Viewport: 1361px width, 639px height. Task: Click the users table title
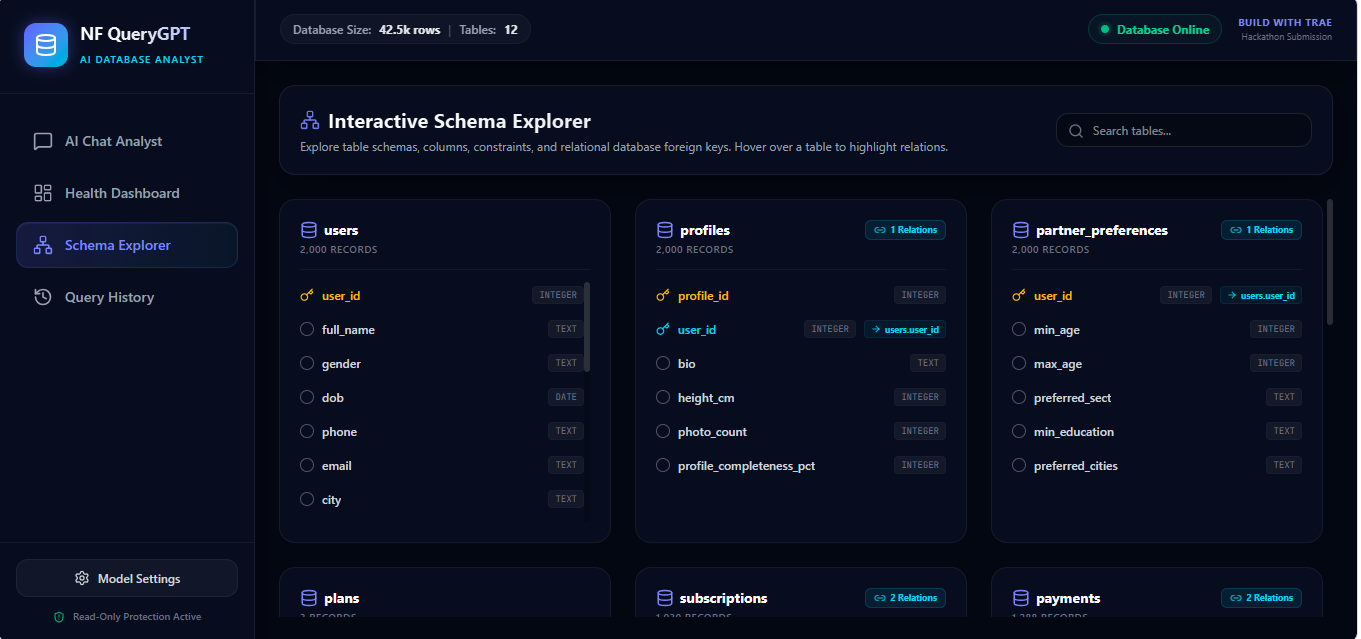point(341,230)
